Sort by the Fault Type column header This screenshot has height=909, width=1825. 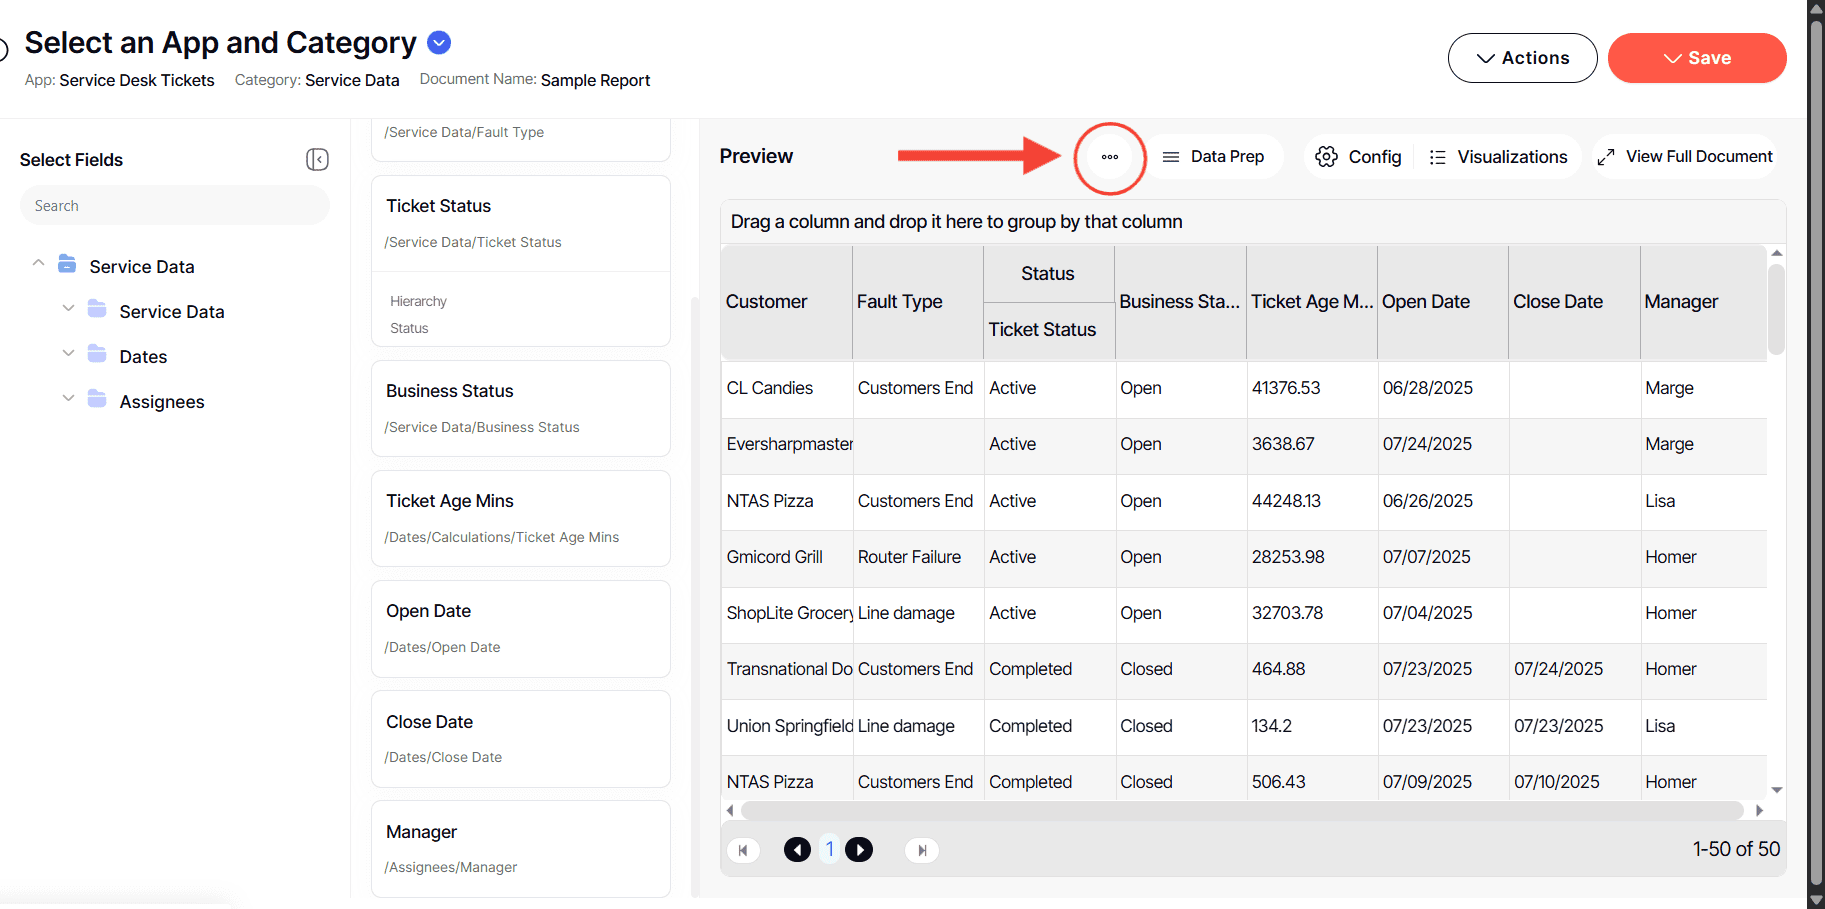click(917, 302)
